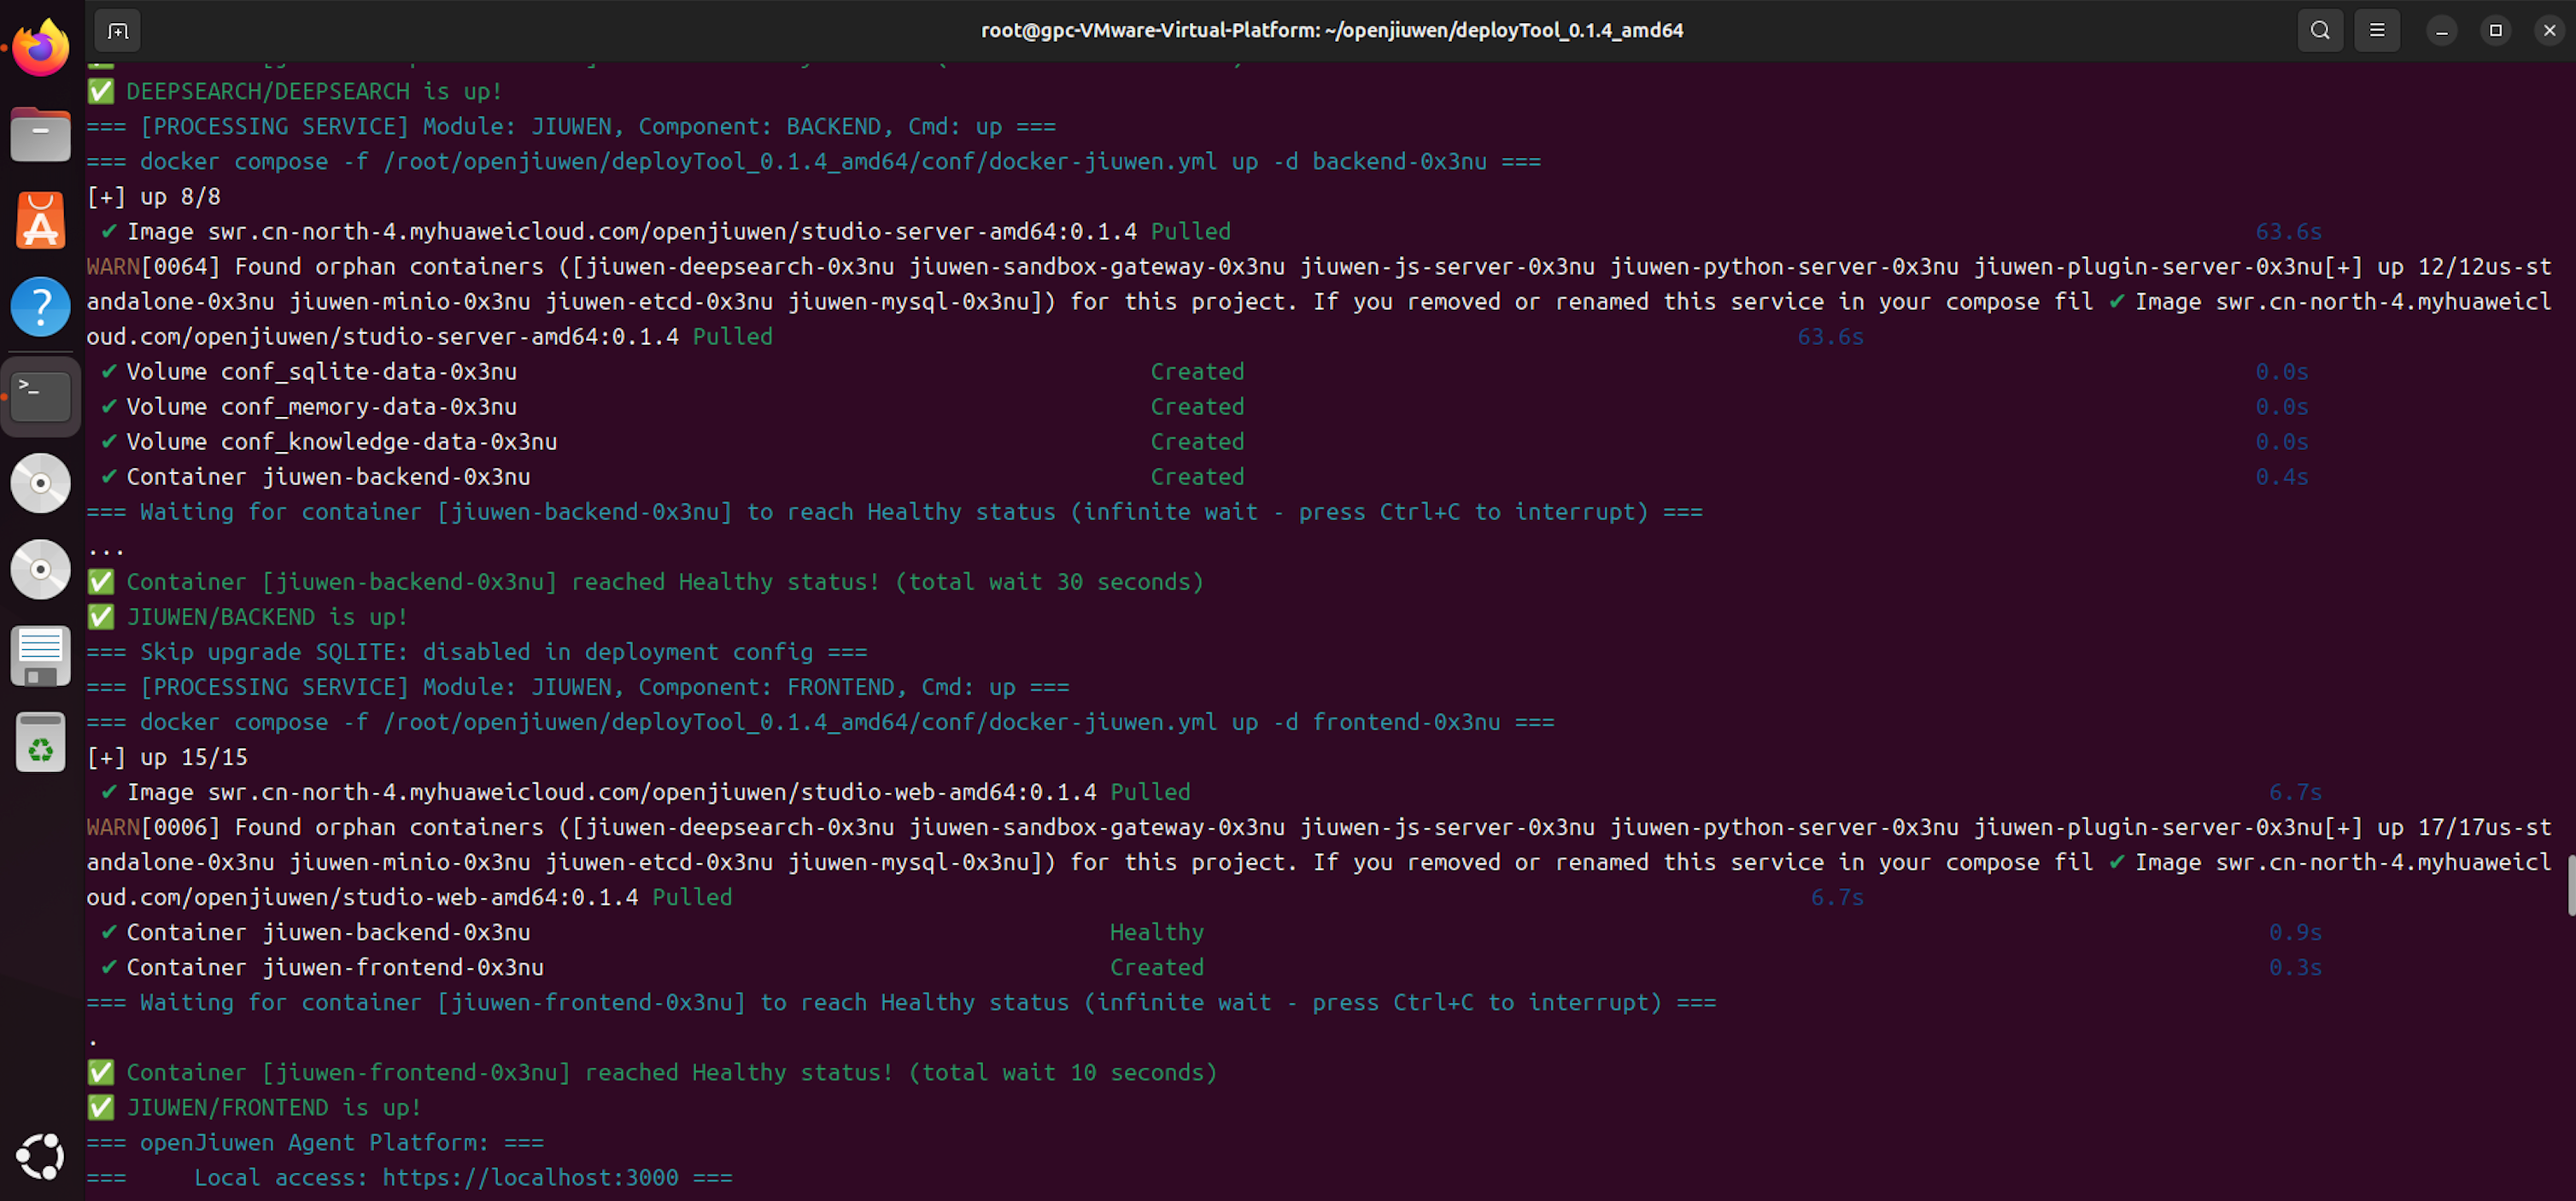Click the https://localhost:3000 link
The width and height of the screenshot is (2576, 1201).
tap(530, 1177)
